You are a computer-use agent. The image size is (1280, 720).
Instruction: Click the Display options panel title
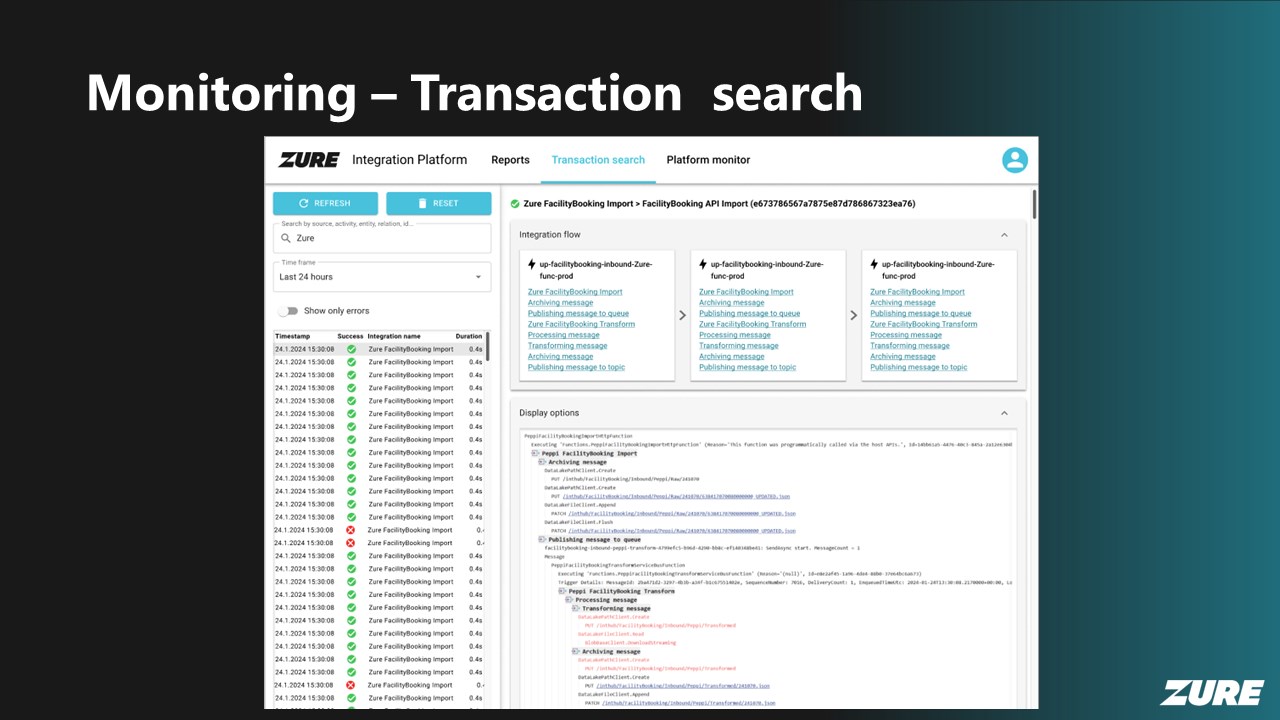tap(549, 413)
